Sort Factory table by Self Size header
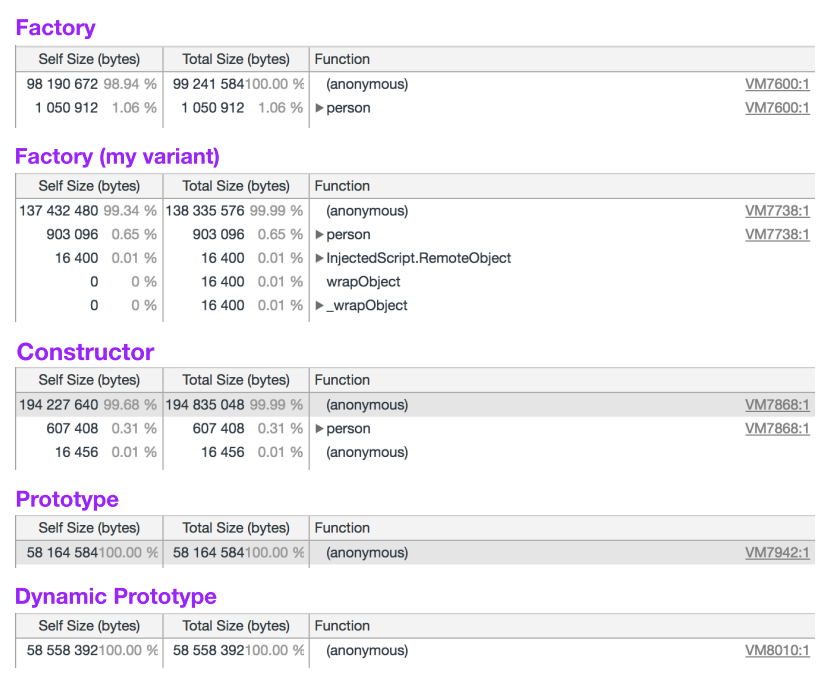The image size is (832, 685). click(x=88, y=59)
